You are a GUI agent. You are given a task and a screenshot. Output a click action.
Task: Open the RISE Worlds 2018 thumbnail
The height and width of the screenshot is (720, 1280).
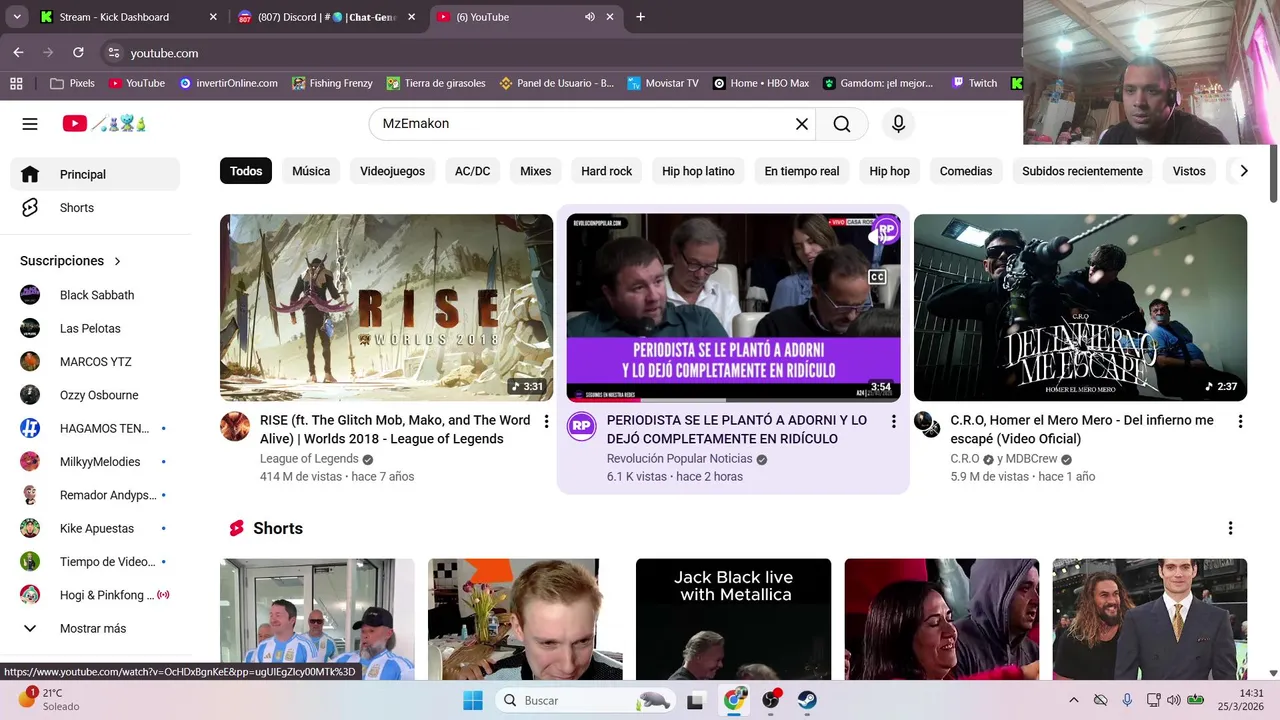pos(386,308)
